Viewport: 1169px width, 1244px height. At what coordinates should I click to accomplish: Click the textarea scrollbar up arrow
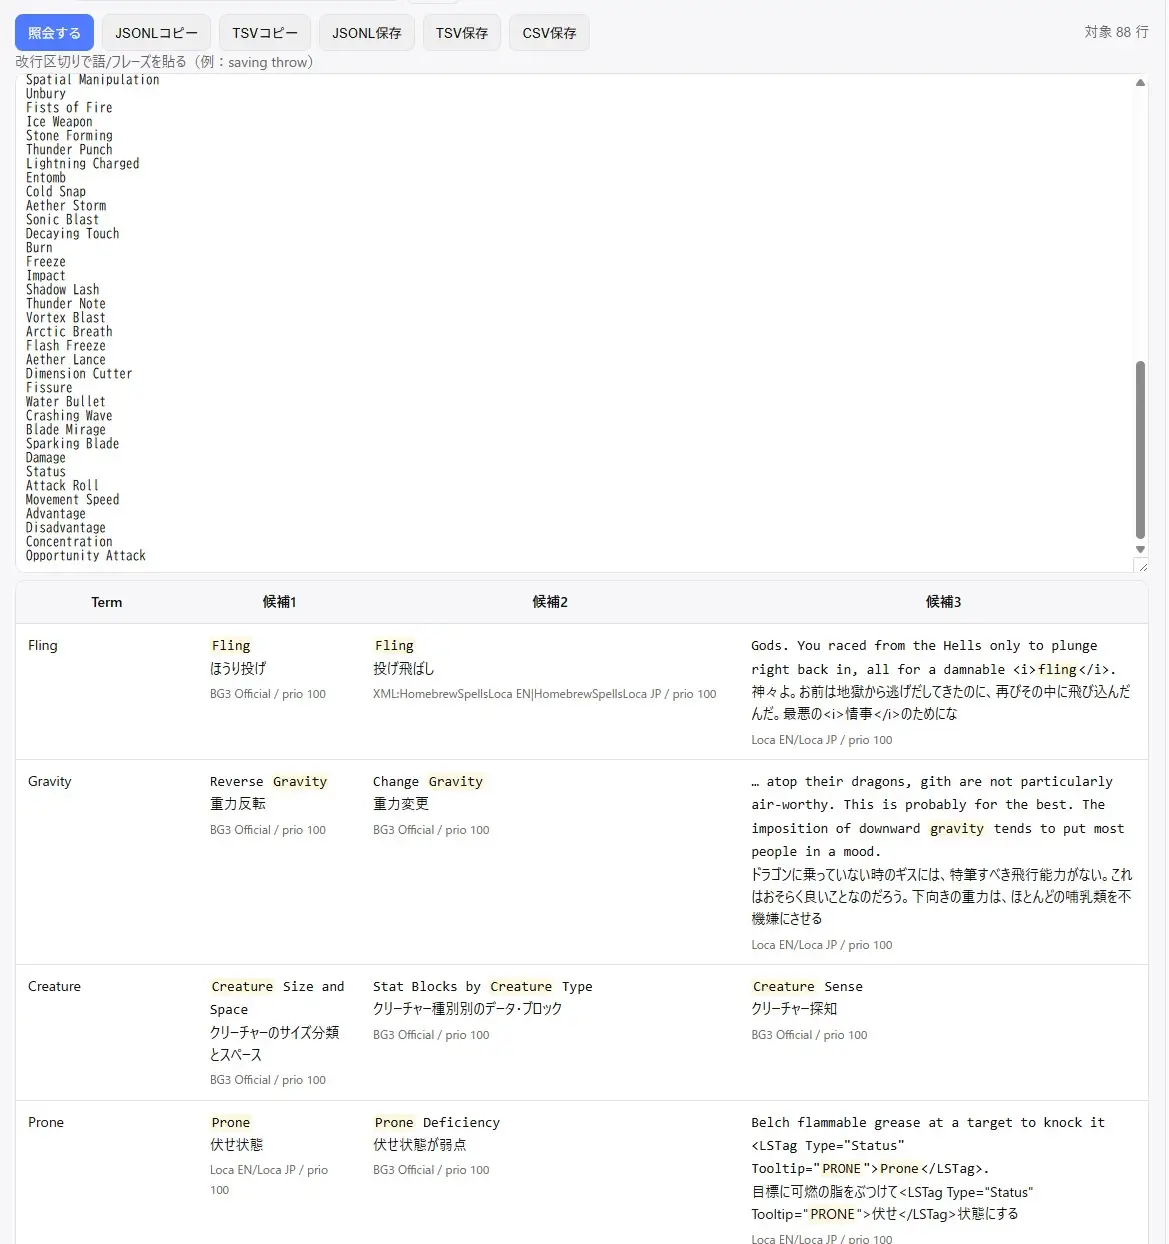point(1140,83)
